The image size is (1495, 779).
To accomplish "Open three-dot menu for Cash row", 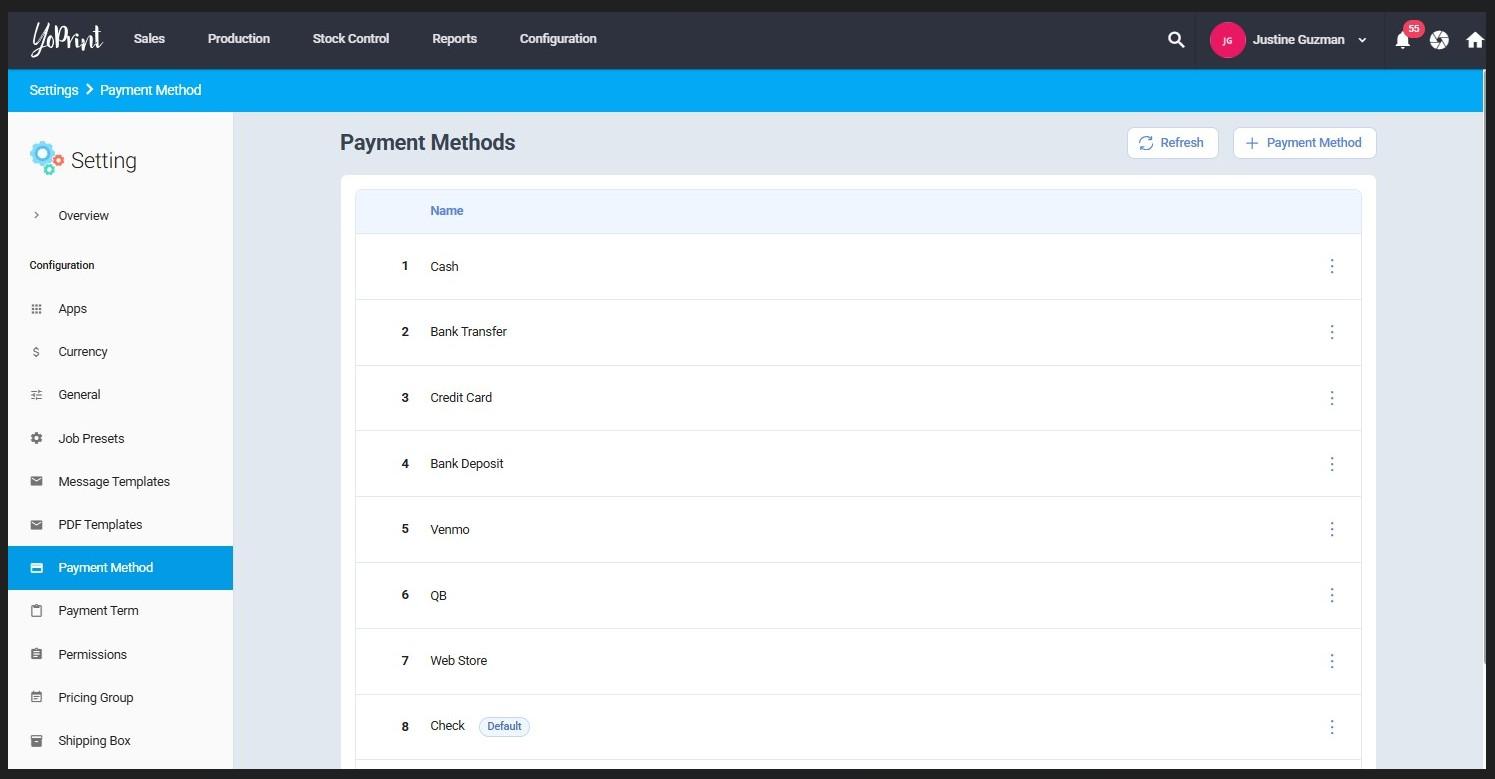I will point(1331,266).
